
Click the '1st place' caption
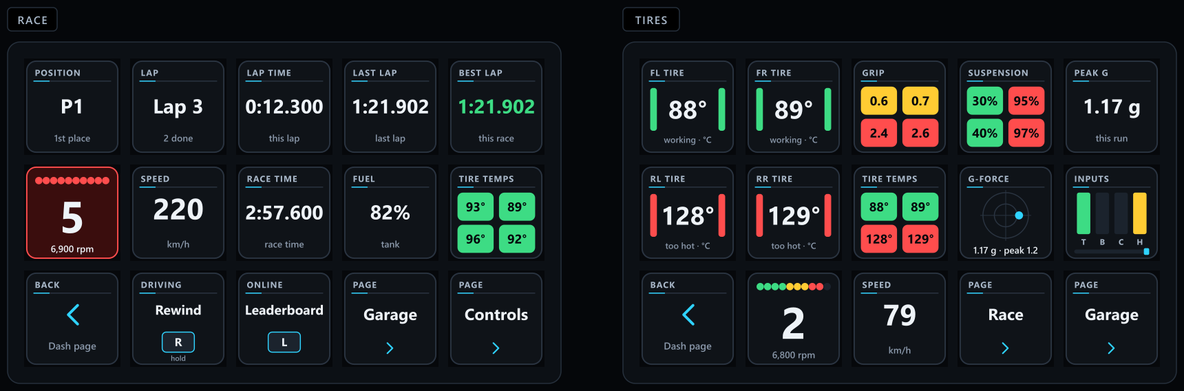click(72, 139)
